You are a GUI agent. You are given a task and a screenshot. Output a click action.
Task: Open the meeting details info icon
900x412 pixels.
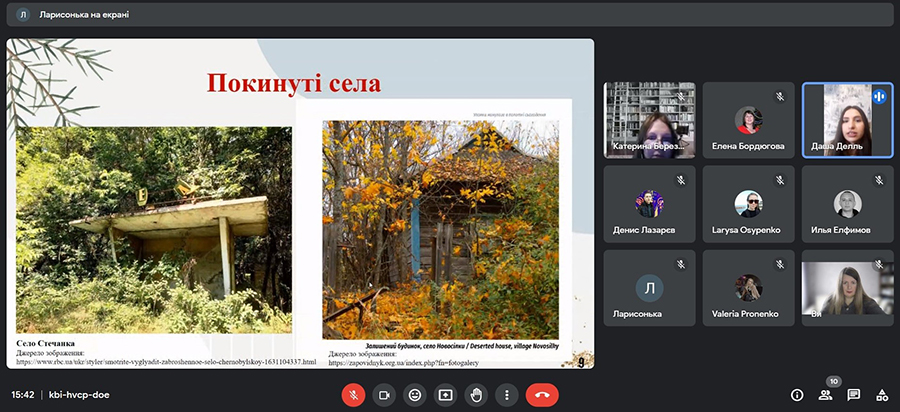coord(797,395)
